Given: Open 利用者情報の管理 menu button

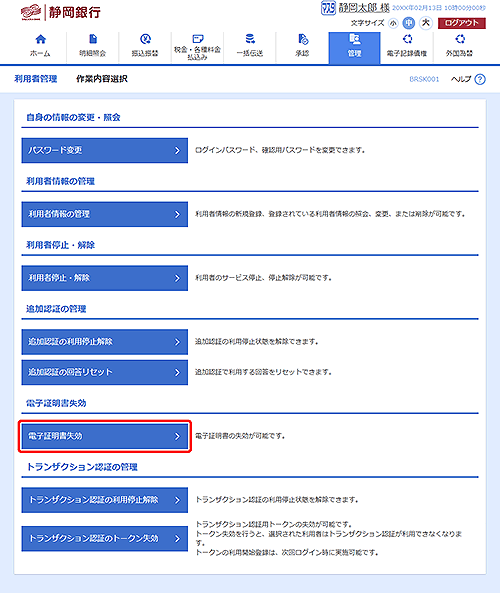Looking at the screenshot, I should (x=105, y=214).
